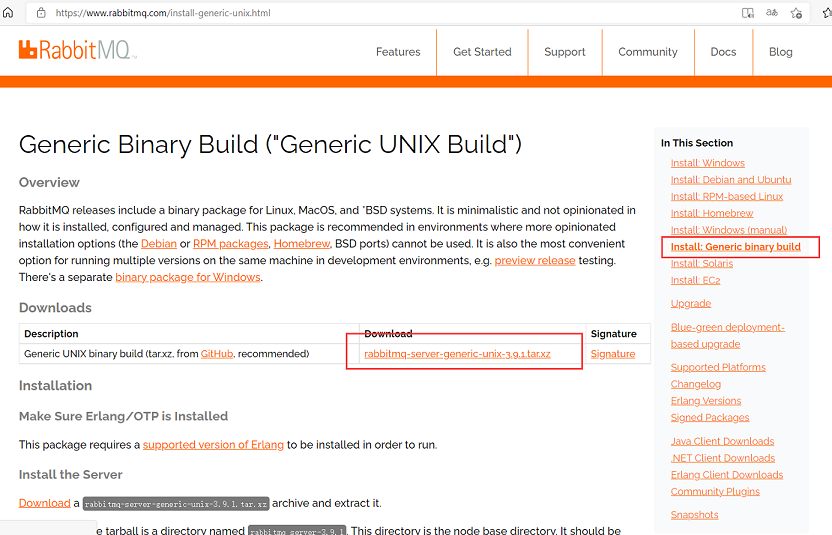Open Install: Solaris sidebar link
Viewport: 832px width, 535px height.
click(701, 264)
